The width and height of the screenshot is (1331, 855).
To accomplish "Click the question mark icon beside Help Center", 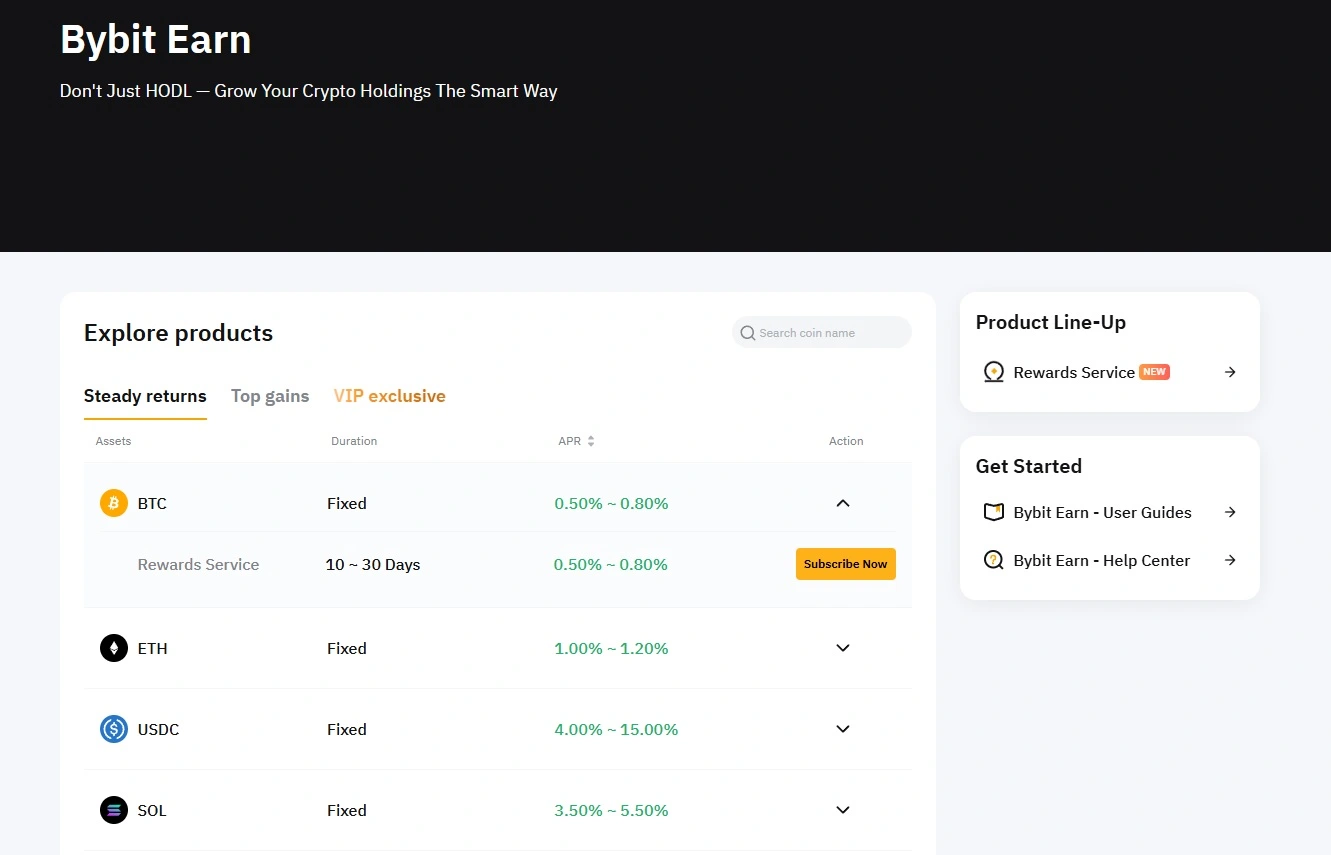I will click(993, 560).
